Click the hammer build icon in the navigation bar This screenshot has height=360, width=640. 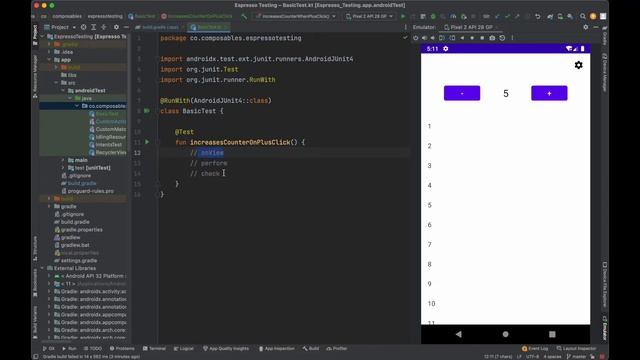(244, 16)
